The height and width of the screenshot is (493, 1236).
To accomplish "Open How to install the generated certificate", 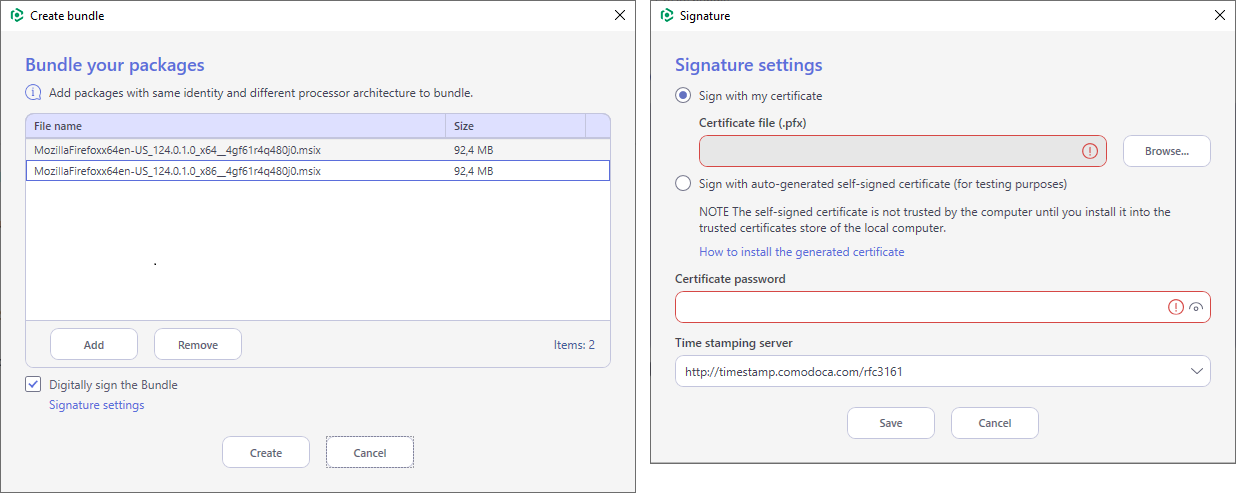I will coord(802,252).
